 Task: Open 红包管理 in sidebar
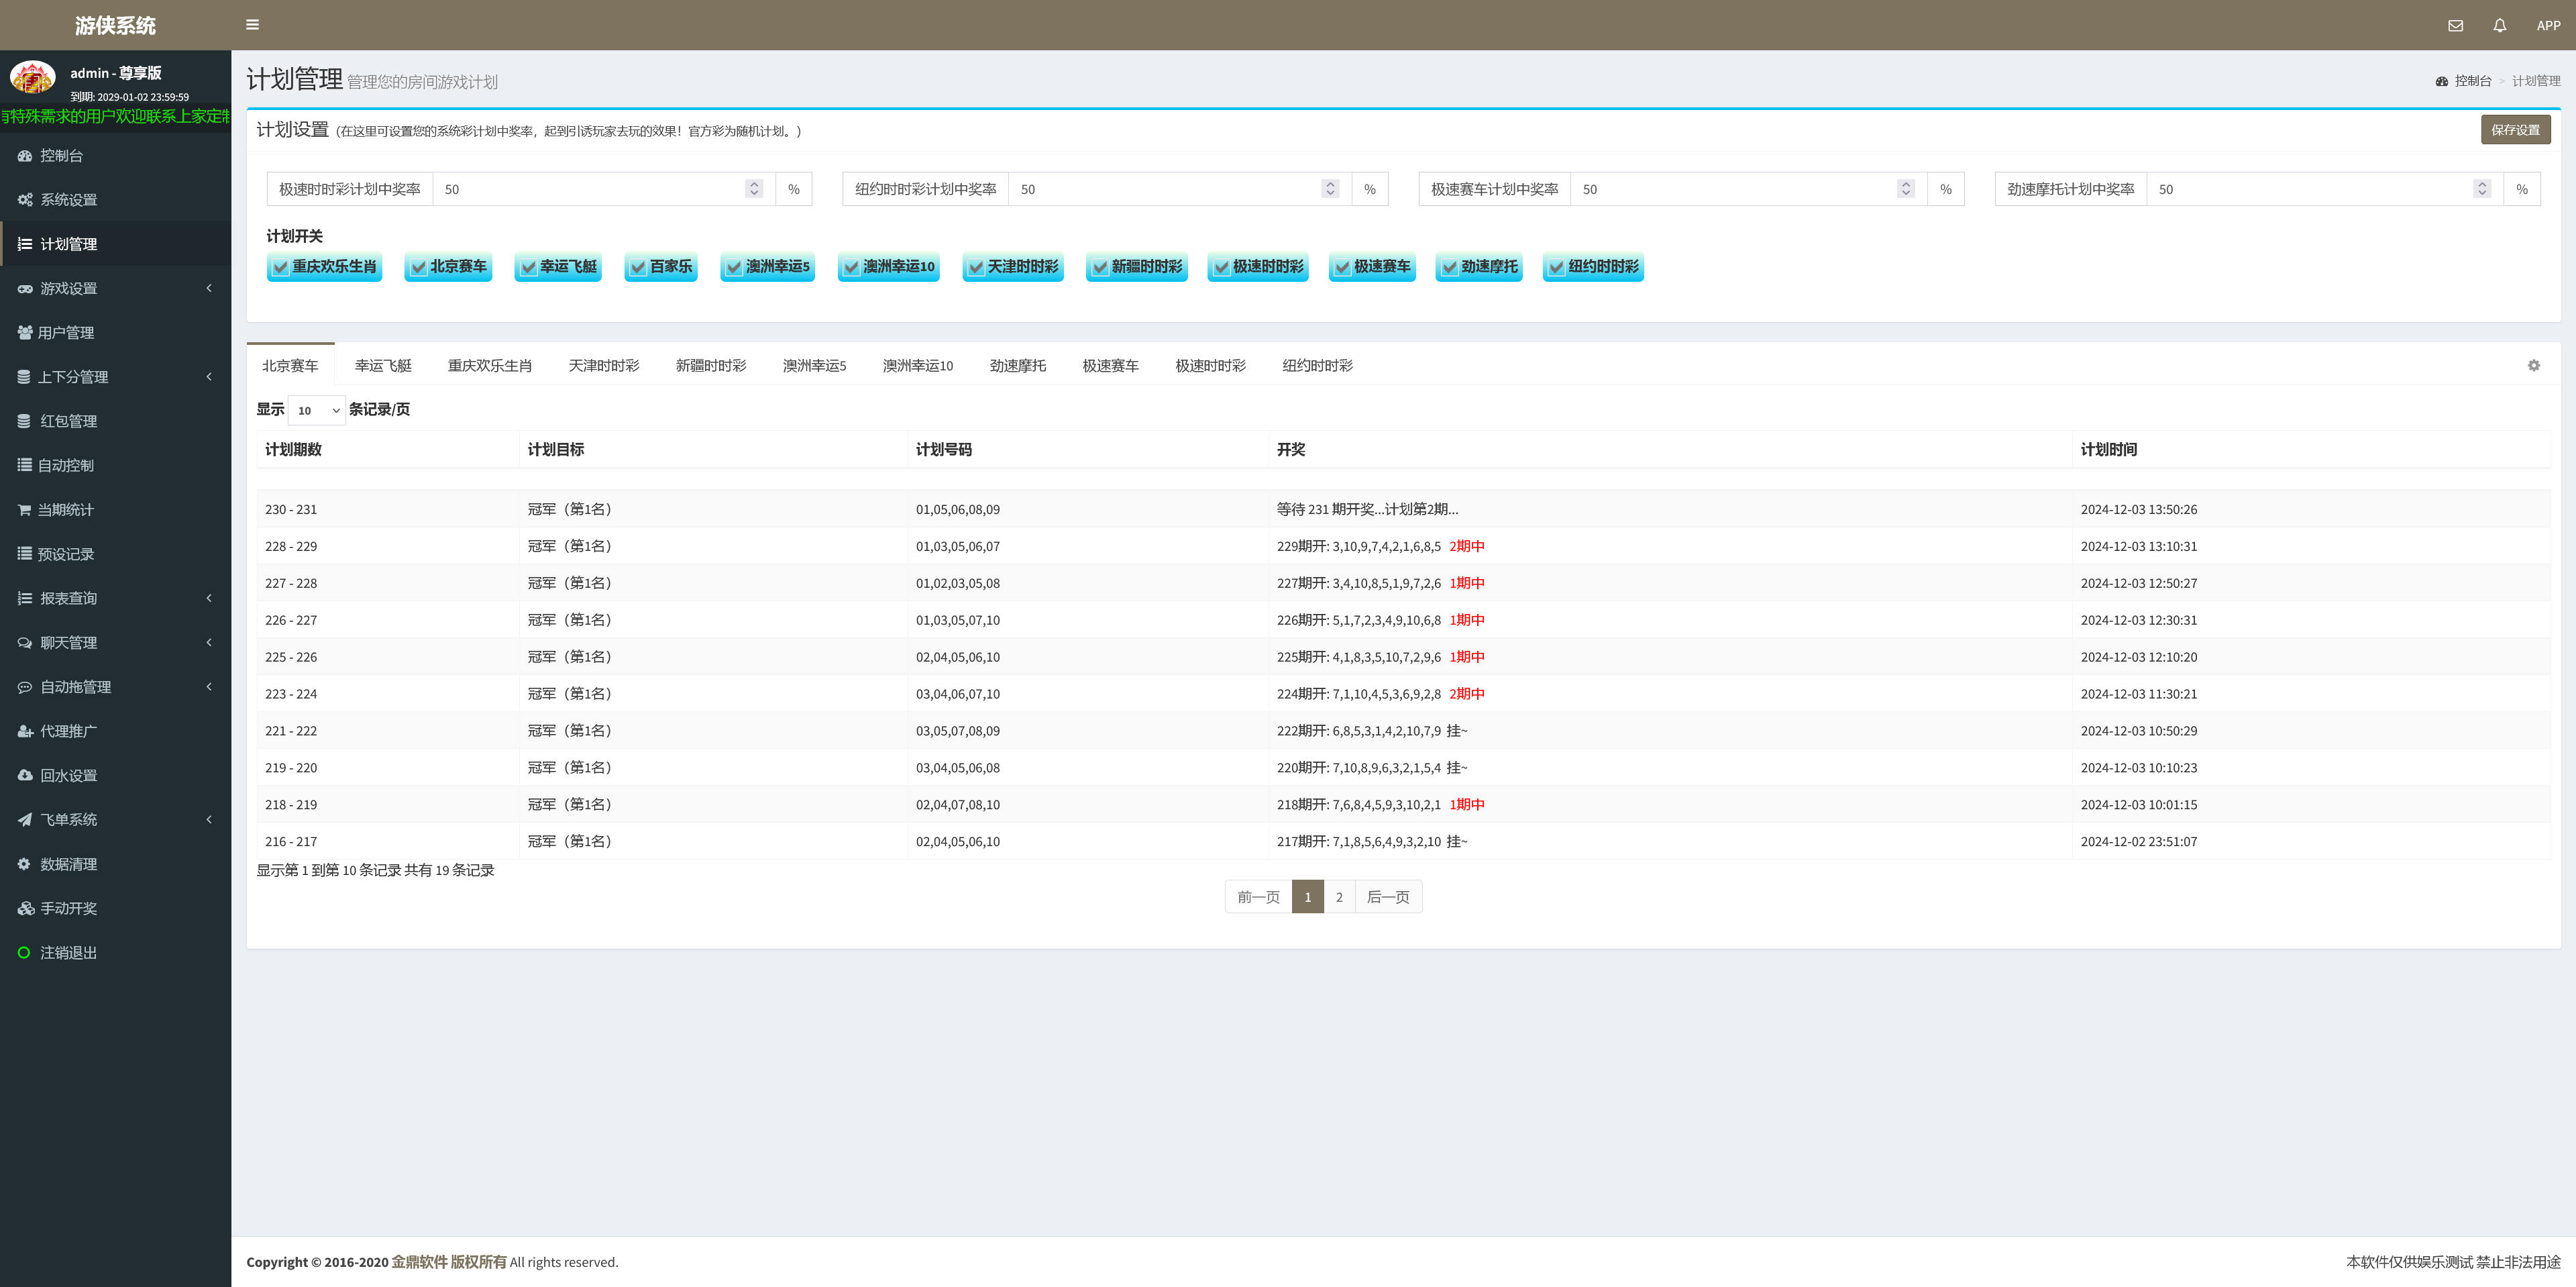[68, 421]
